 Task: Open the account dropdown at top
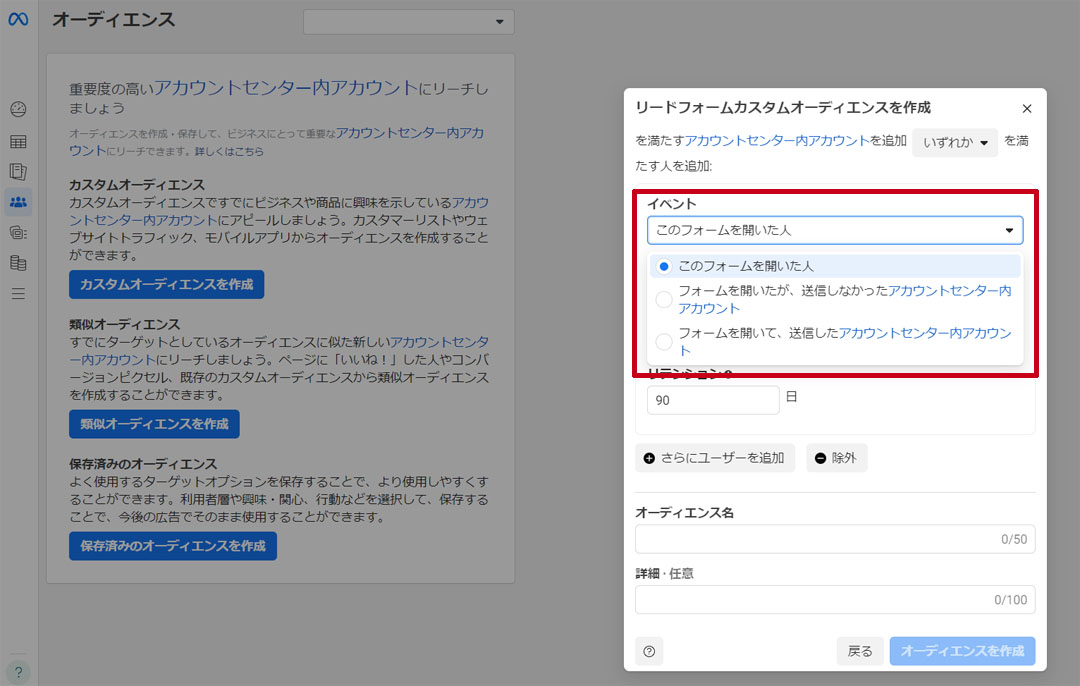point(408,22)
